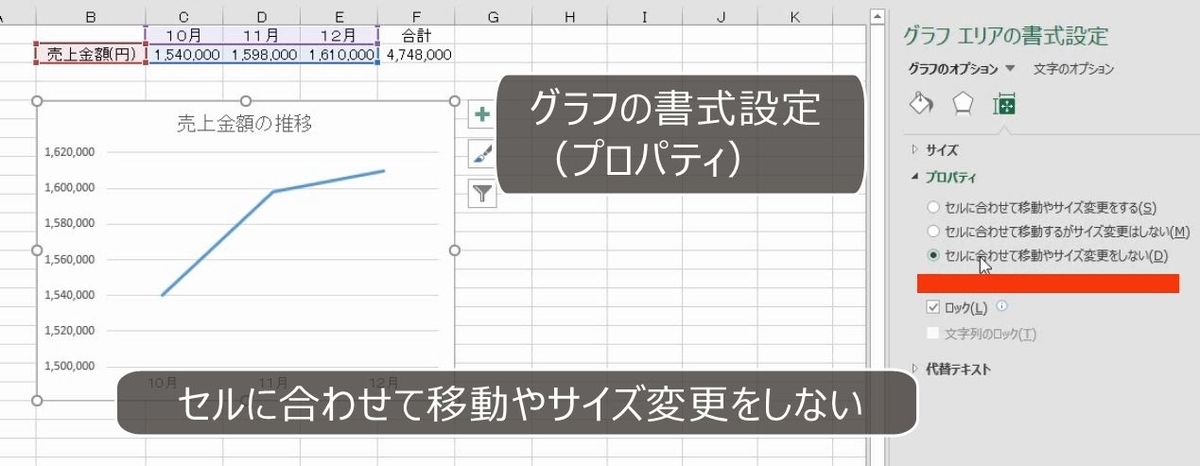Select column F header

tap(417, 17)
